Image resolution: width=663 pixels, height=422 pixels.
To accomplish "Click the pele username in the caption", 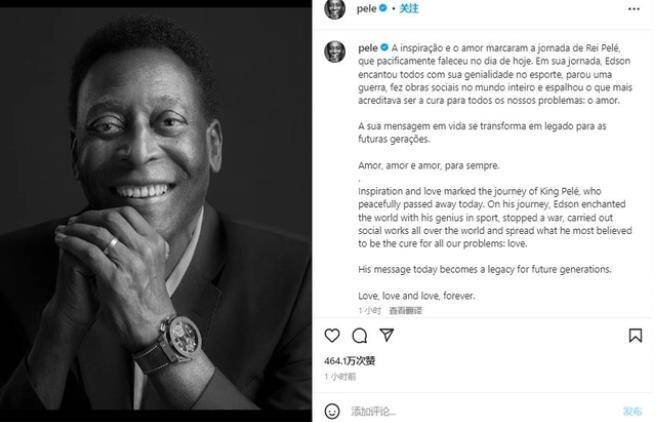I will pyautogui.click(x=366, y=47).
